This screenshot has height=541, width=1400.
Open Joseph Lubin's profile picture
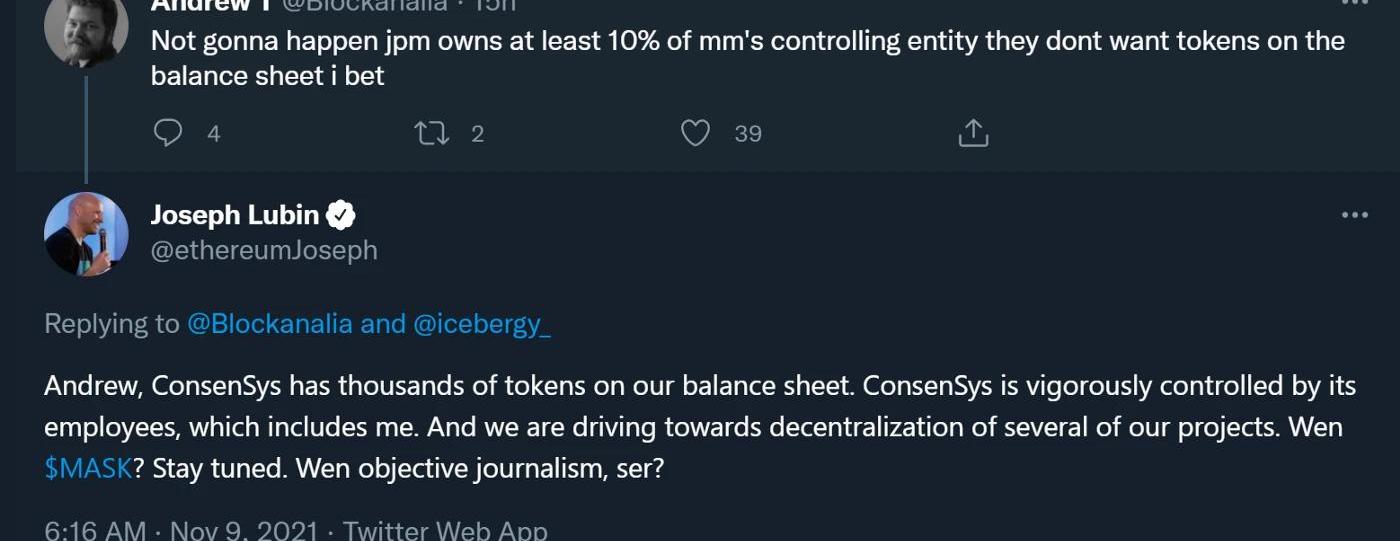(86, 234)
